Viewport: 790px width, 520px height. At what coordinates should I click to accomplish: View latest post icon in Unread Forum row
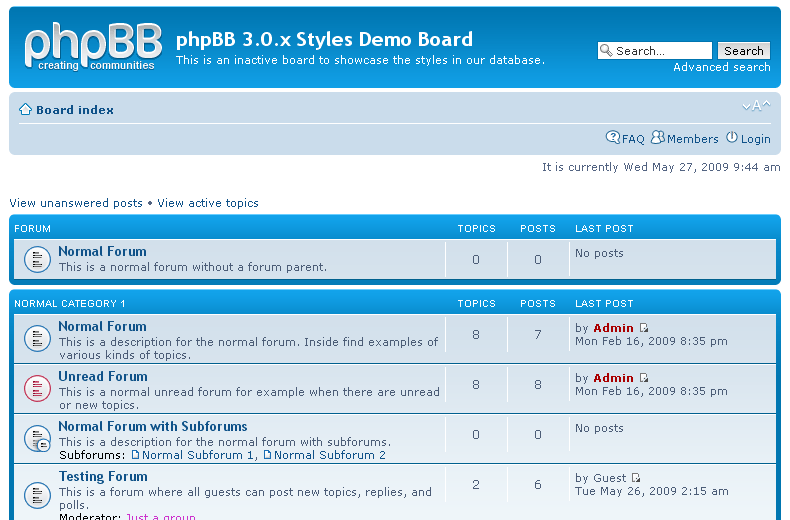click(x=644, y=378)
